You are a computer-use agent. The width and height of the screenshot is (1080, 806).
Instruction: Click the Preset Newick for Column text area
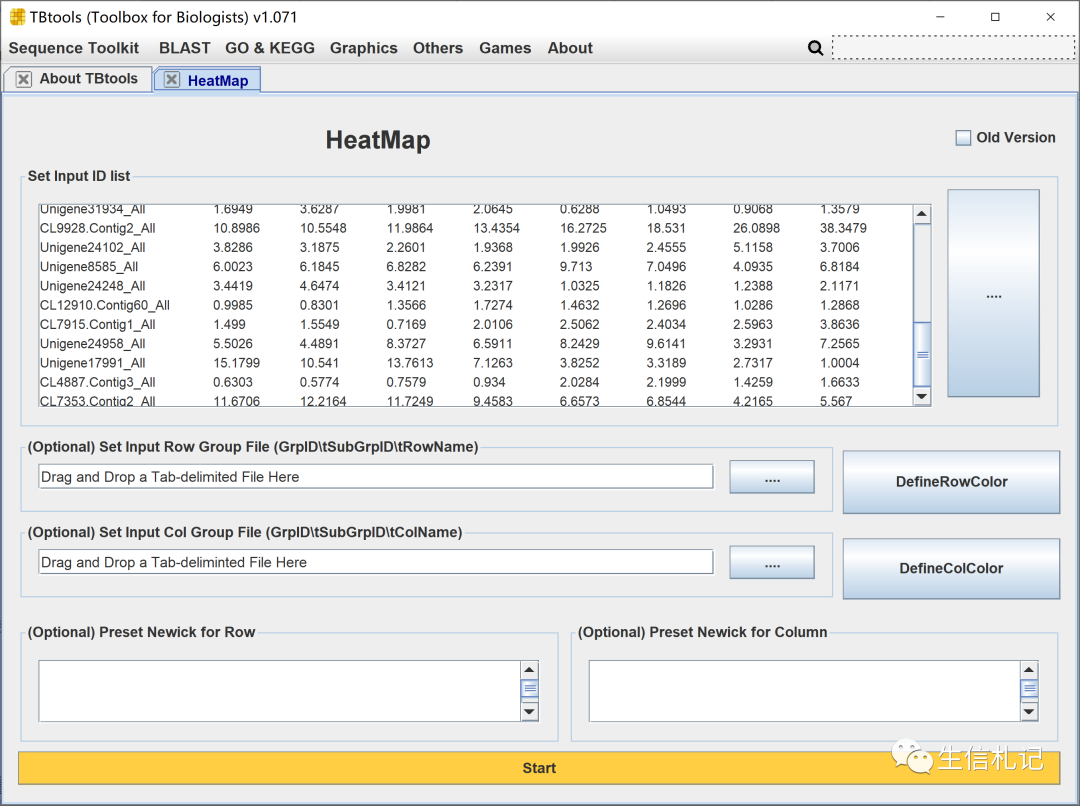(804, 691)
